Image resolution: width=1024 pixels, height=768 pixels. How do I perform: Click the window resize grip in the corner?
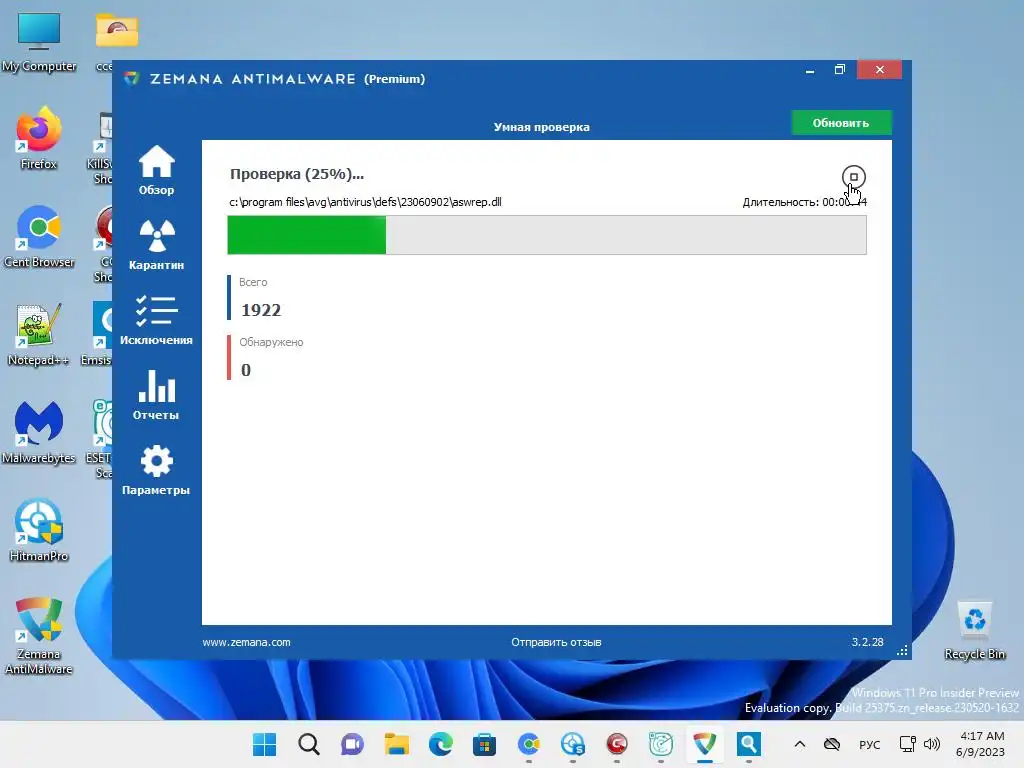(902, 650)
